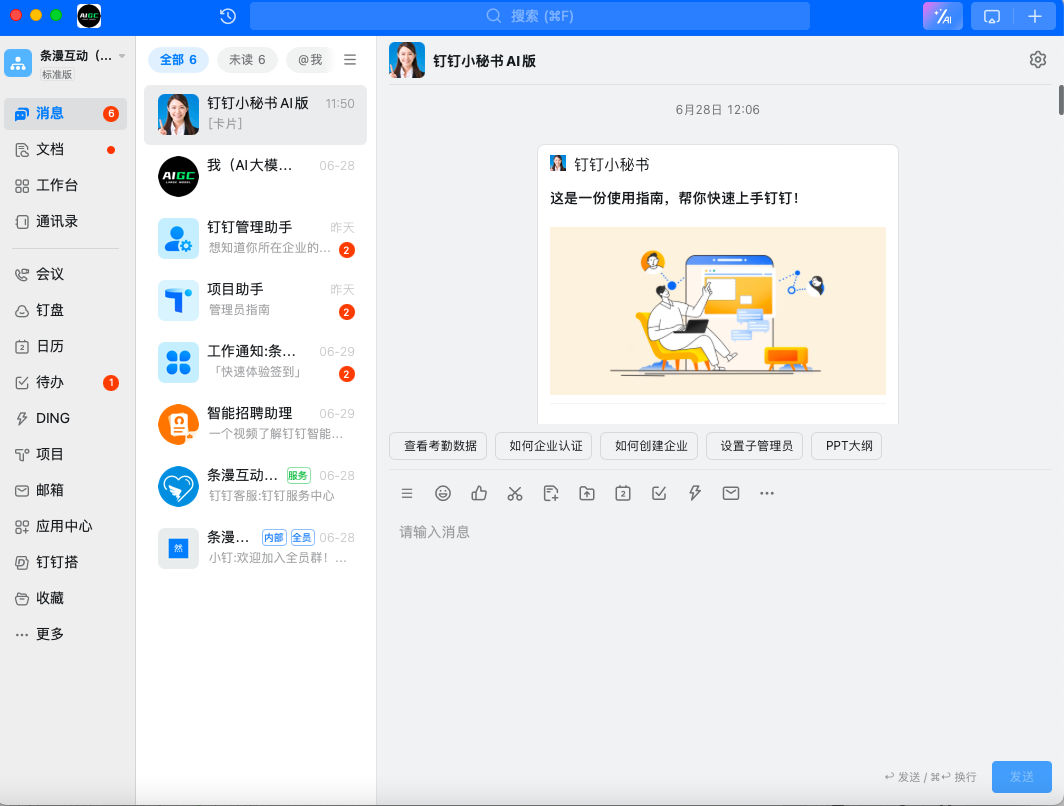Screen dimensions: 1064x806
Task: Click PPT大纲 quick button
Action: [x=847, y=446]
